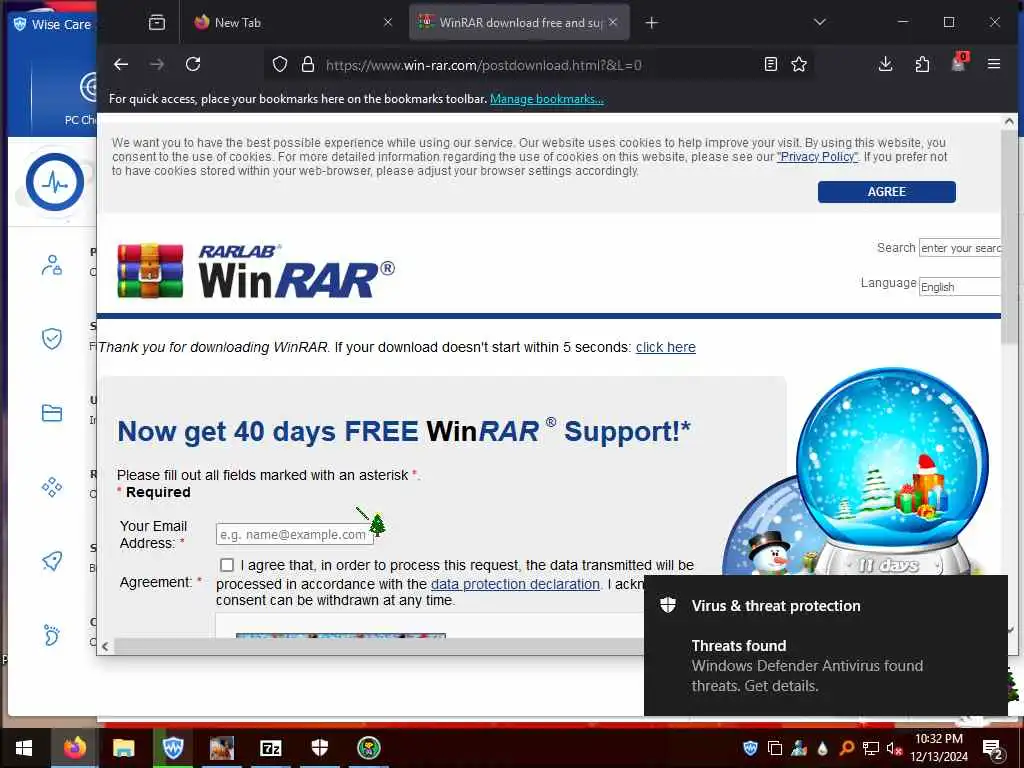Image resolution: width=1024 pixels, height=768 pixels.
Task: Open Firefox View button
Action: tap(157, 23)
